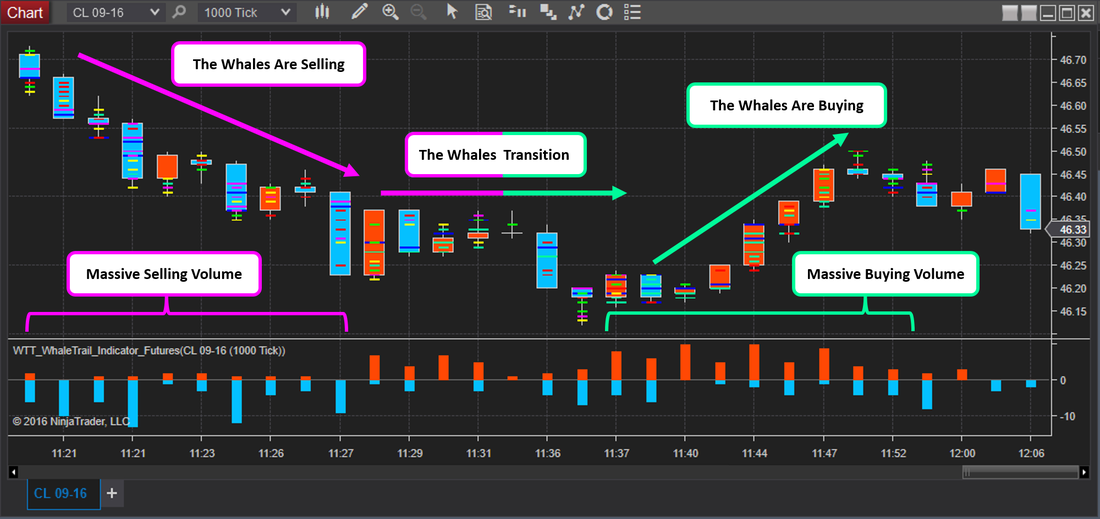The width and height of the screenshot is (1100, 519).
Task: Open the bar style (candlestick) icon
Action: tap(322, 12)
